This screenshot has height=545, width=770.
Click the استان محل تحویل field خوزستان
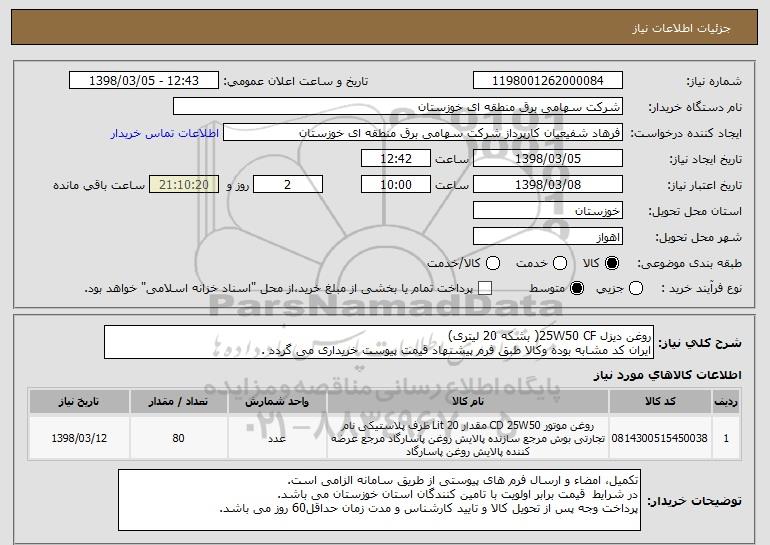click(x=548, y=211)
